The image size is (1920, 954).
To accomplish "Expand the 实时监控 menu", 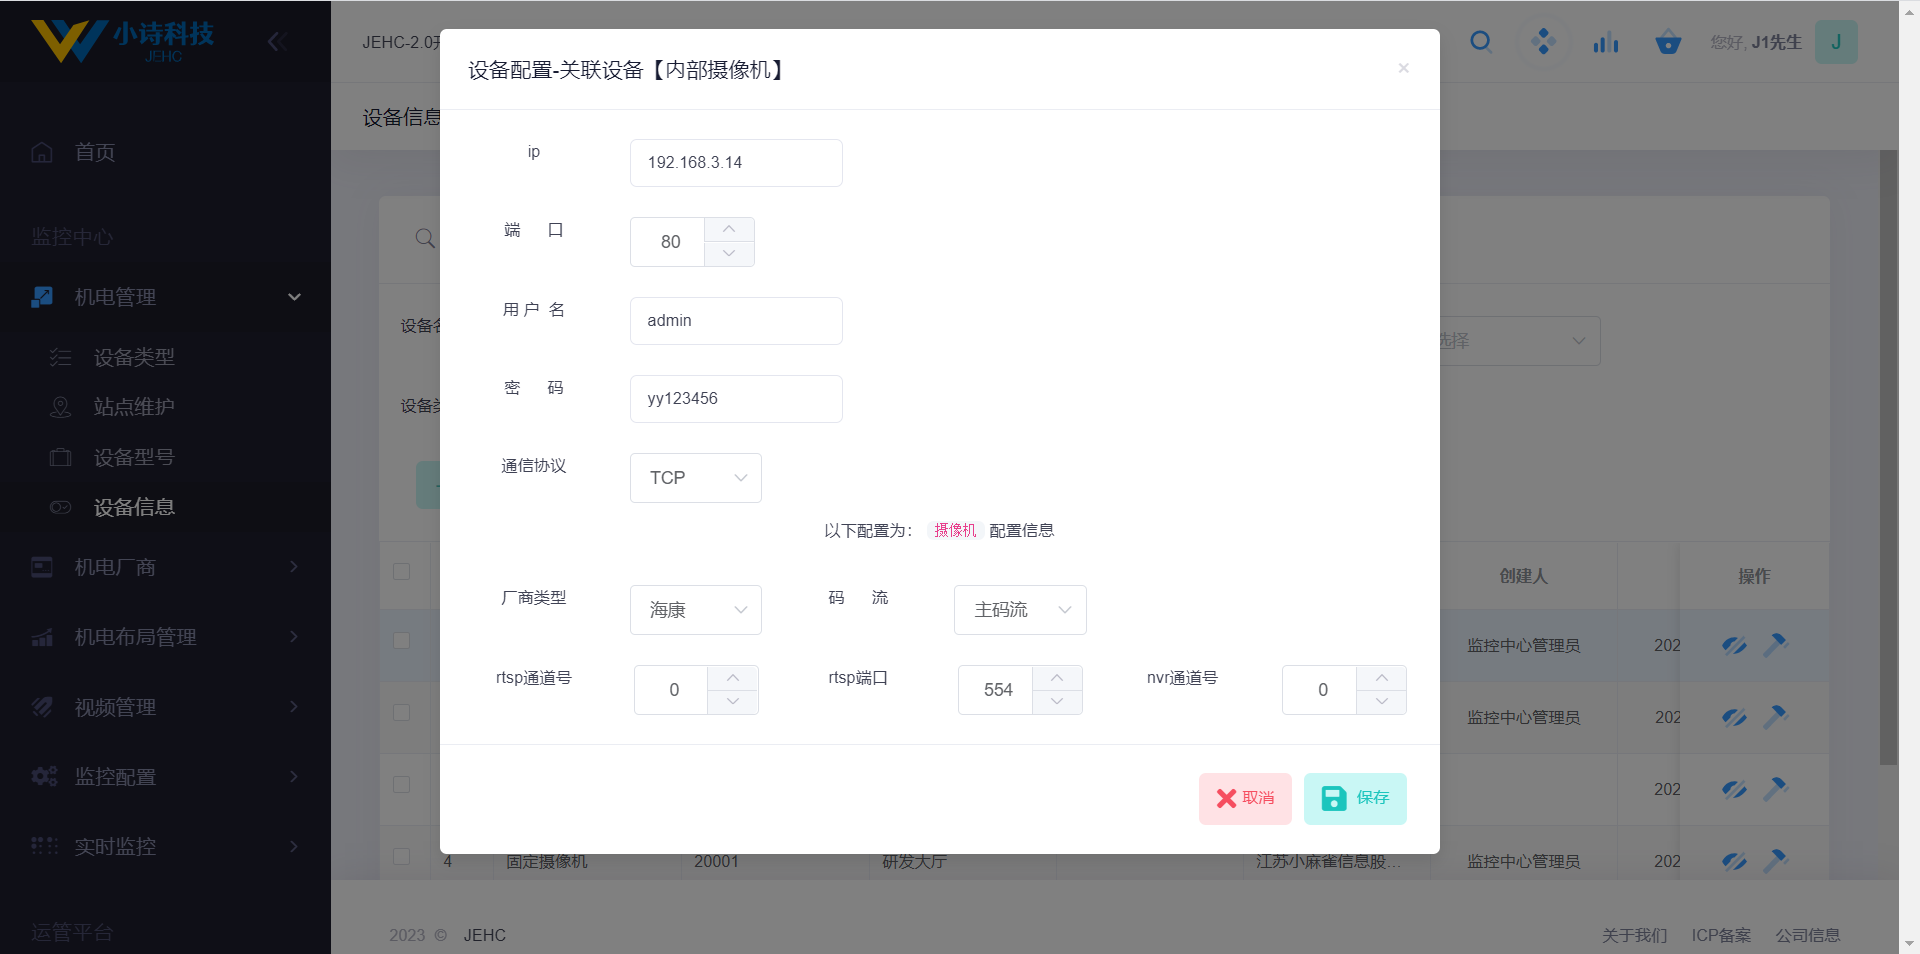I will pos(165,847).
